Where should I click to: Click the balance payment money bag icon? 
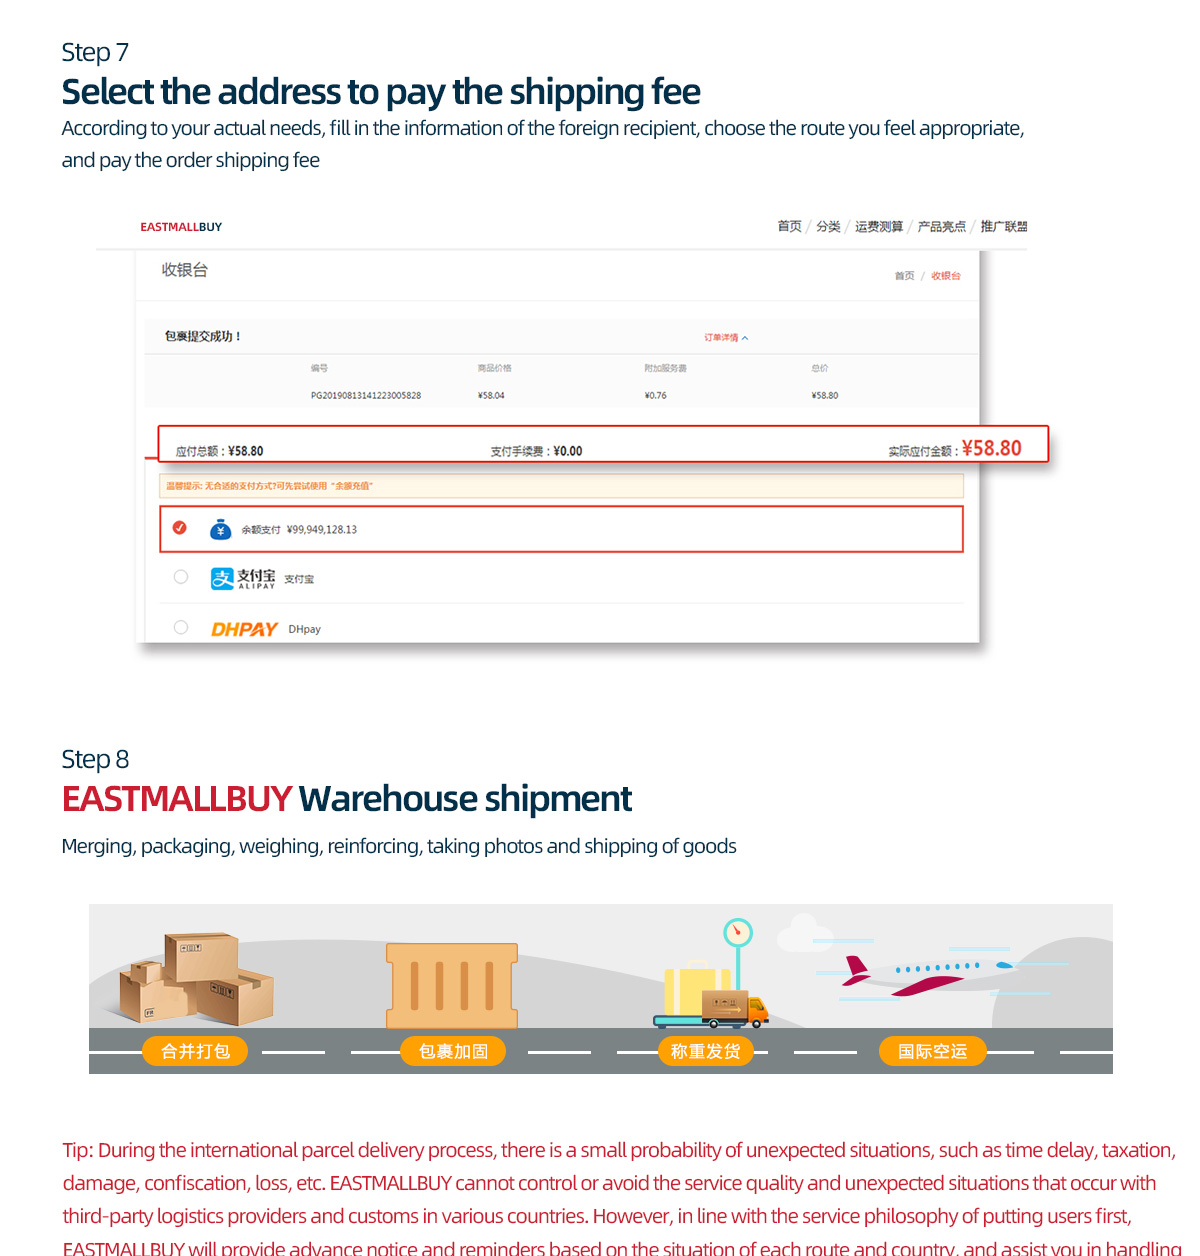(221, 529)
